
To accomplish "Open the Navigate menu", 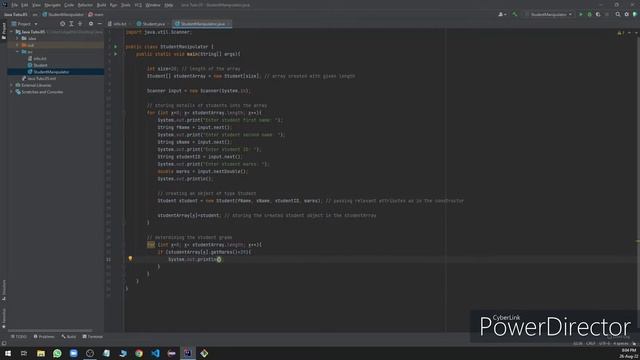I will point(52,5).
